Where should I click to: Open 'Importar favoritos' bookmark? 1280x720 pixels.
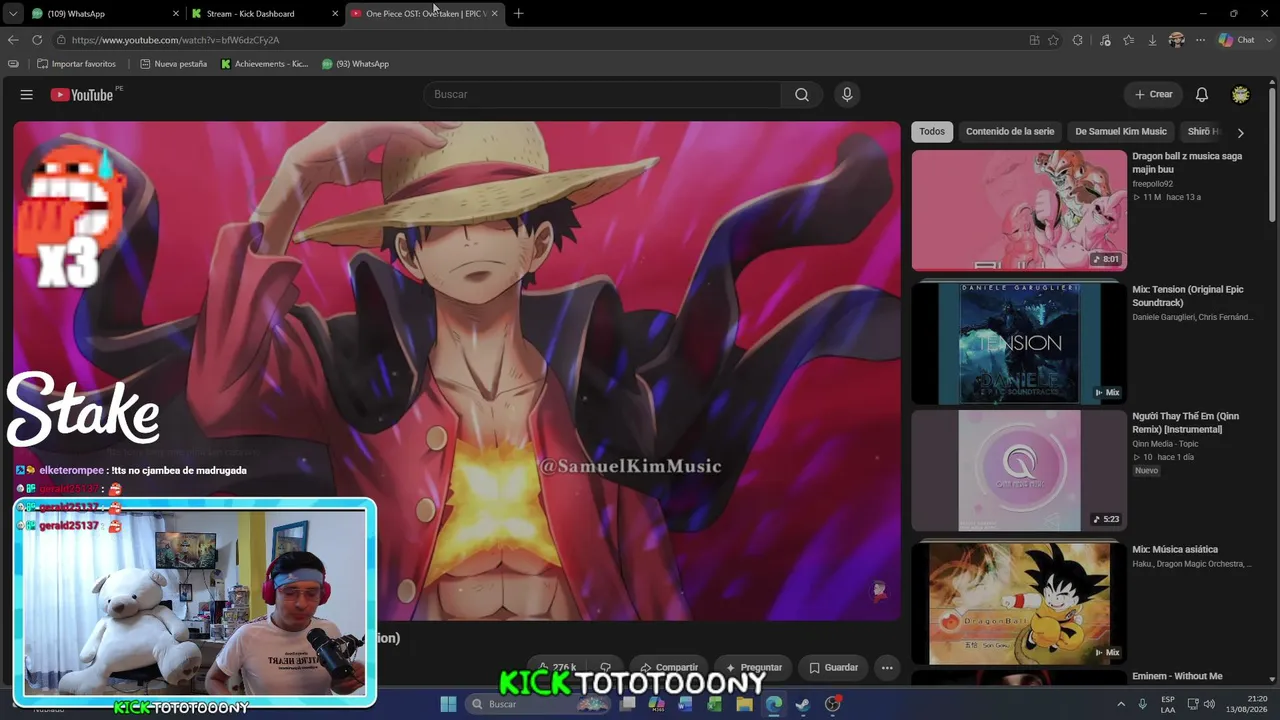tap(76, 64)
